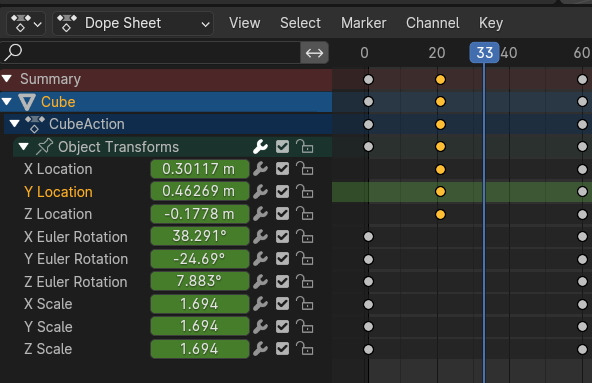This screenshot has width=592, height=383.
Task: Toggle mute checkbox for X Scale
Action: 282,304
